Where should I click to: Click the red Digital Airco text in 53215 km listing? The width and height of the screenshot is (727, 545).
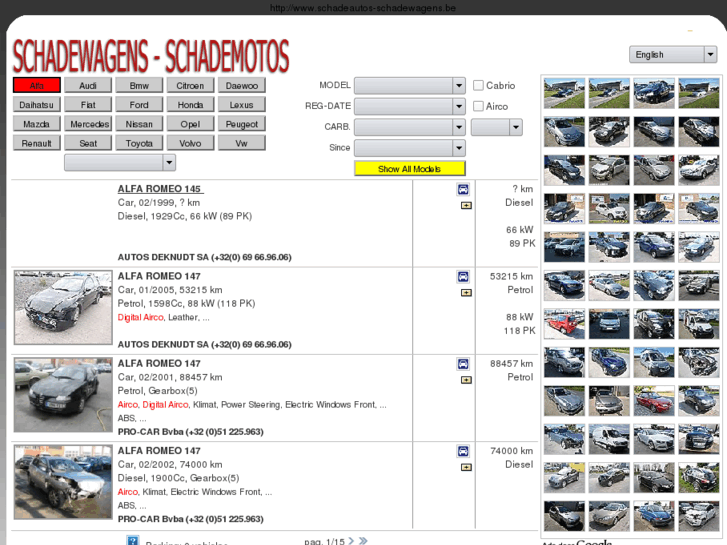(x=140, y=317)
